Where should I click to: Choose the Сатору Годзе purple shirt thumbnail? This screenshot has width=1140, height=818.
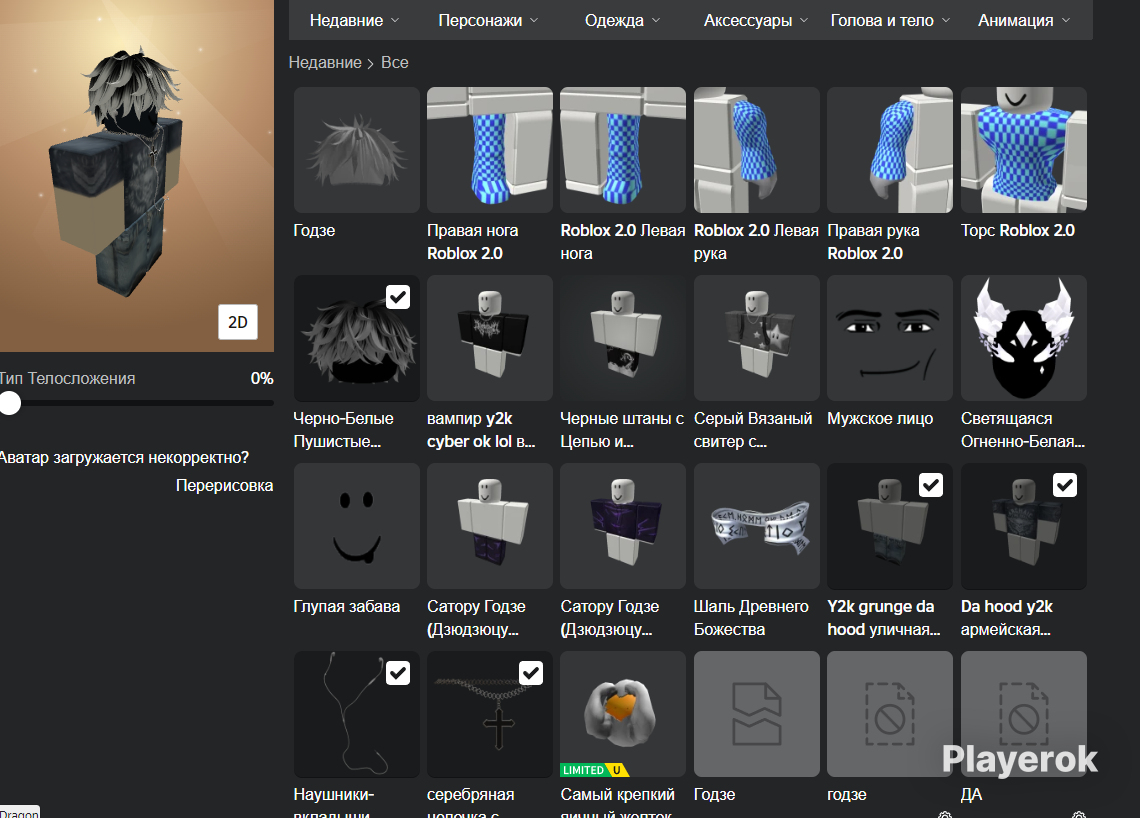[x=623, y=526]
